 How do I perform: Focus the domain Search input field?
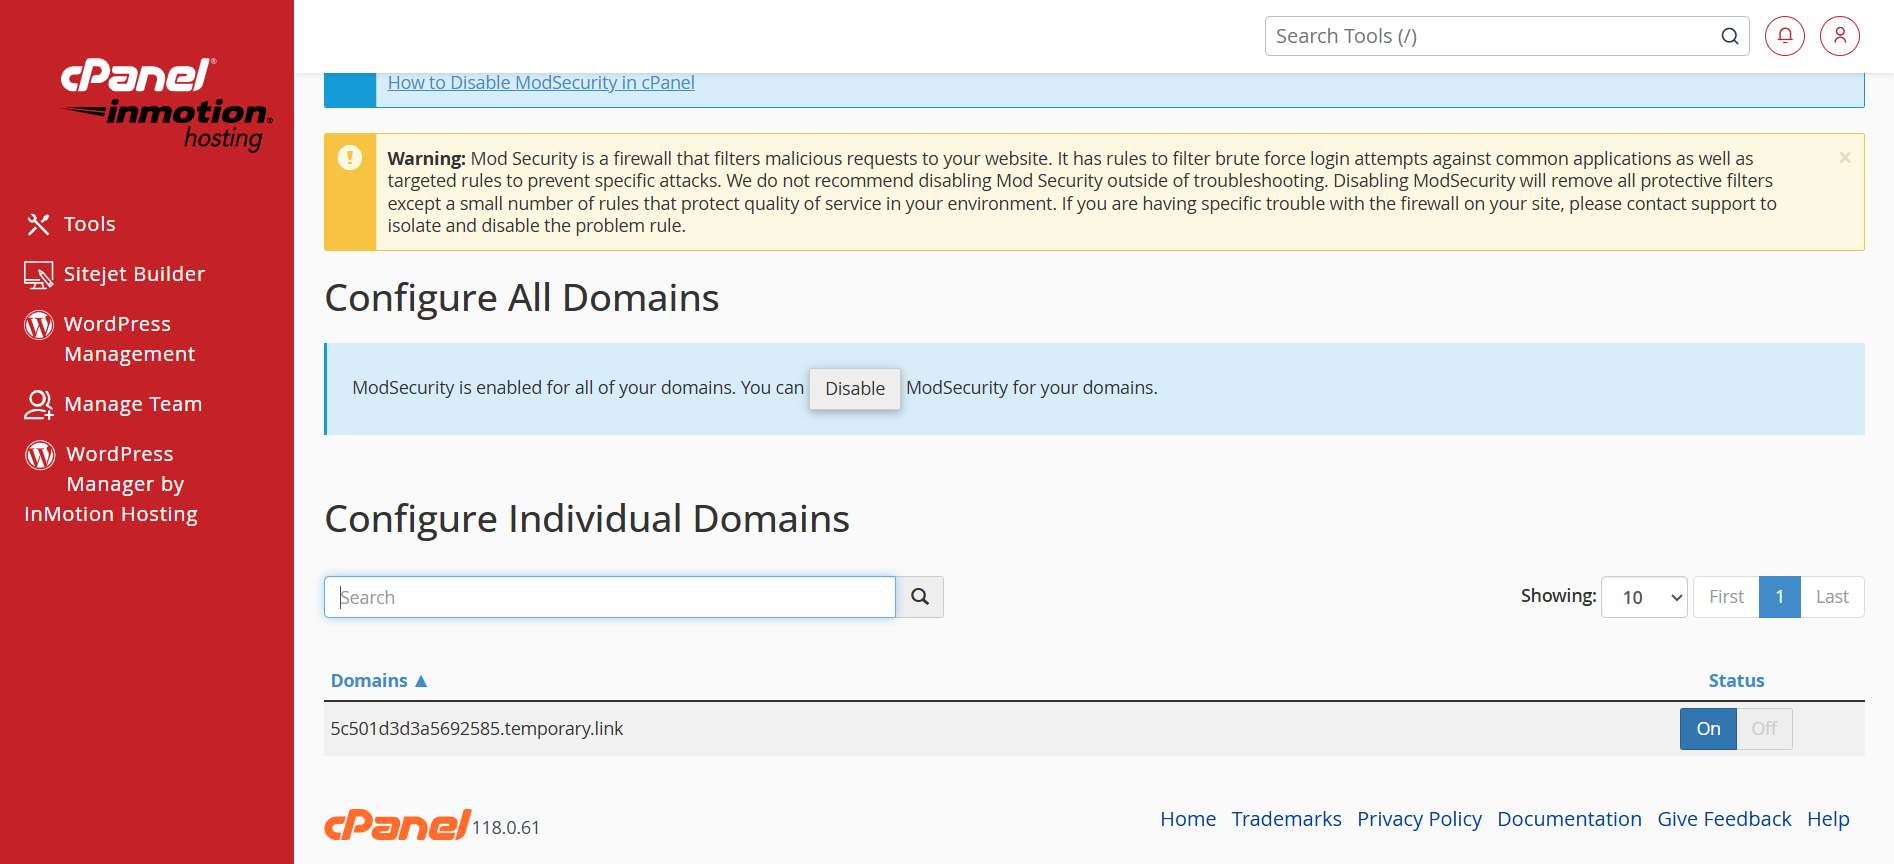(610, 597)
